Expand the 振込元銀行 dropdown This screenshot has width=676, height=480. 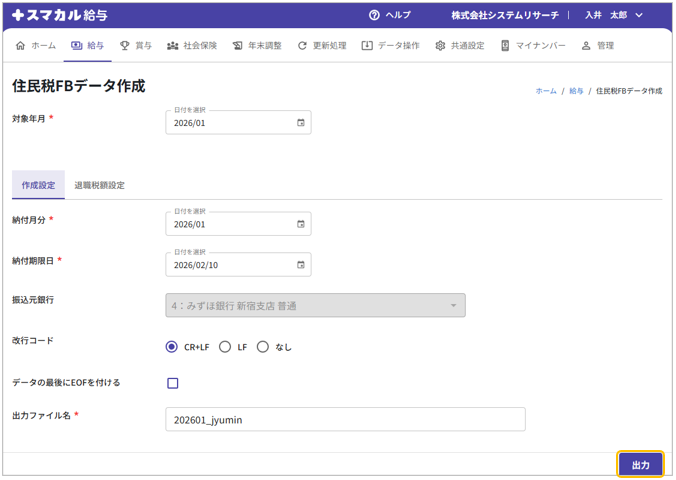[x=315, y=306]
